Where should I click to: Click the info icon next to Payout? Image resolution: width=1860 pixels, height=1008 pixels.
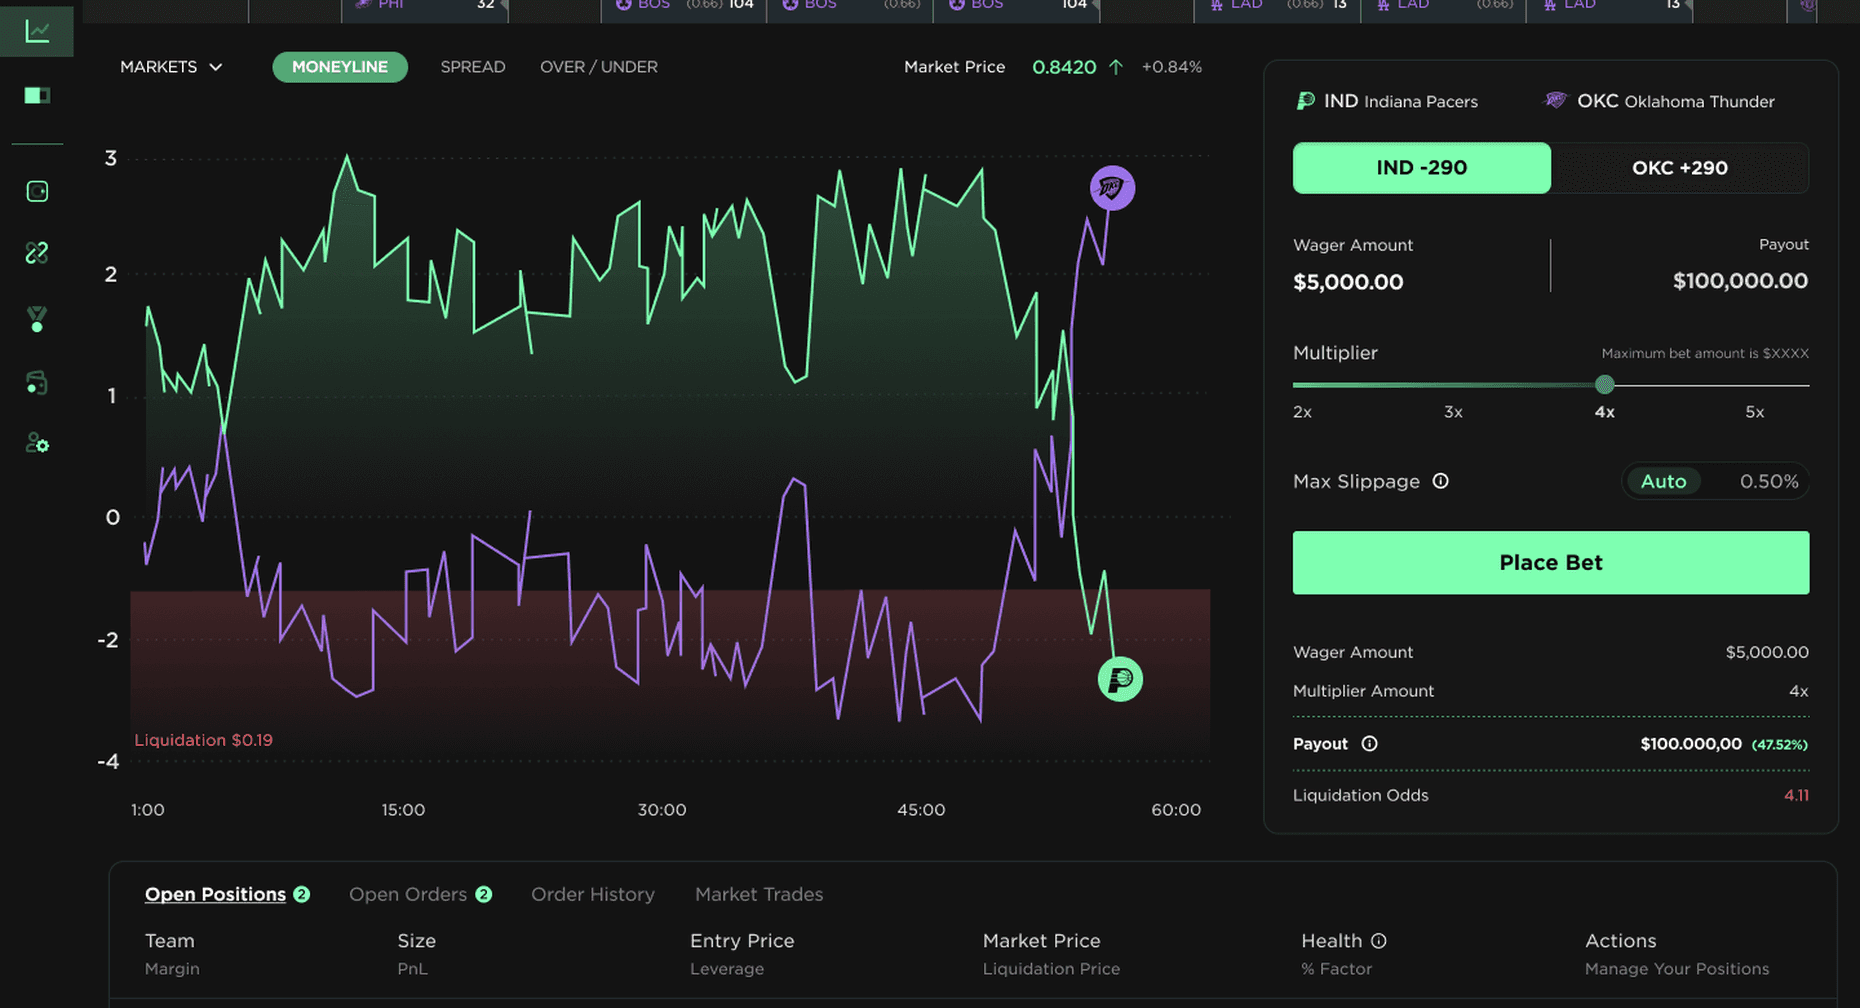[x=1369, y=744]
